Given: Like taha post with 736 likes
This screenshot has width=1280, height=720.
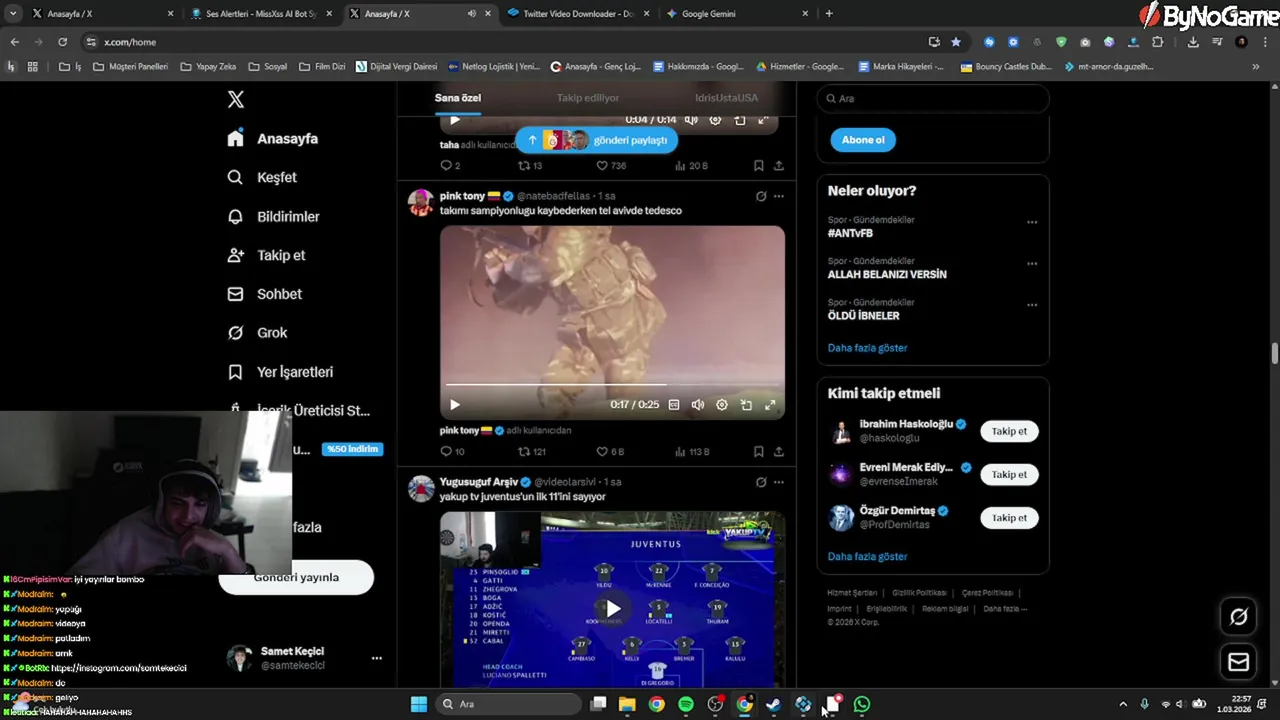Looking at the screenshot, I should [611, 166].
